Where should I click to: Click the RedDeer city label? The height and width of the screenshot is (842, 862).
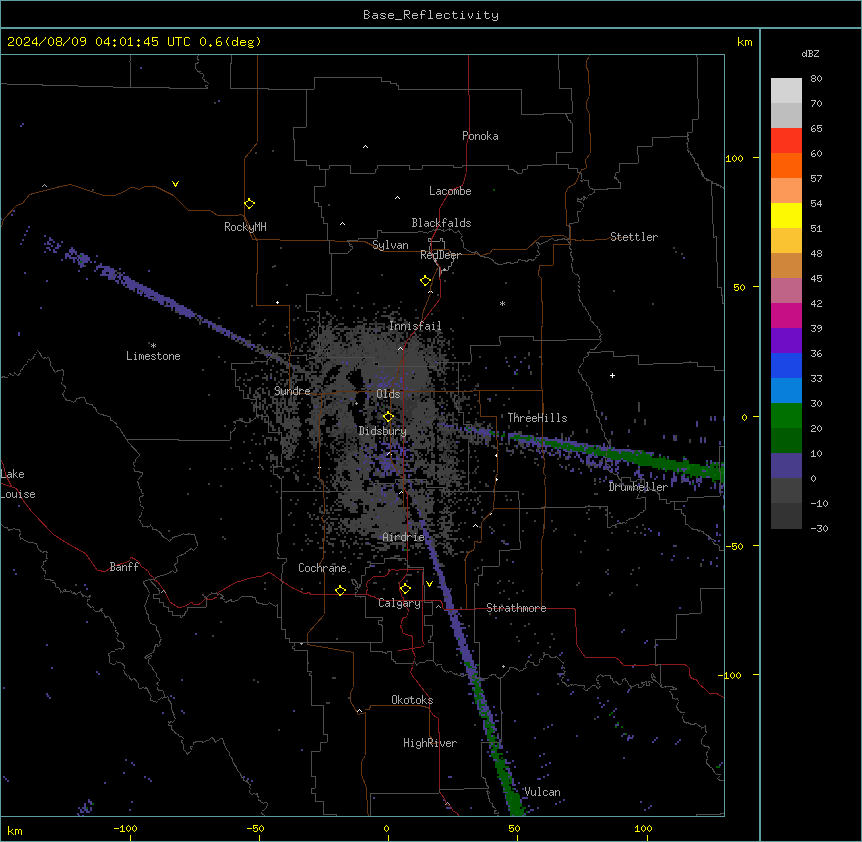point(440,255)
